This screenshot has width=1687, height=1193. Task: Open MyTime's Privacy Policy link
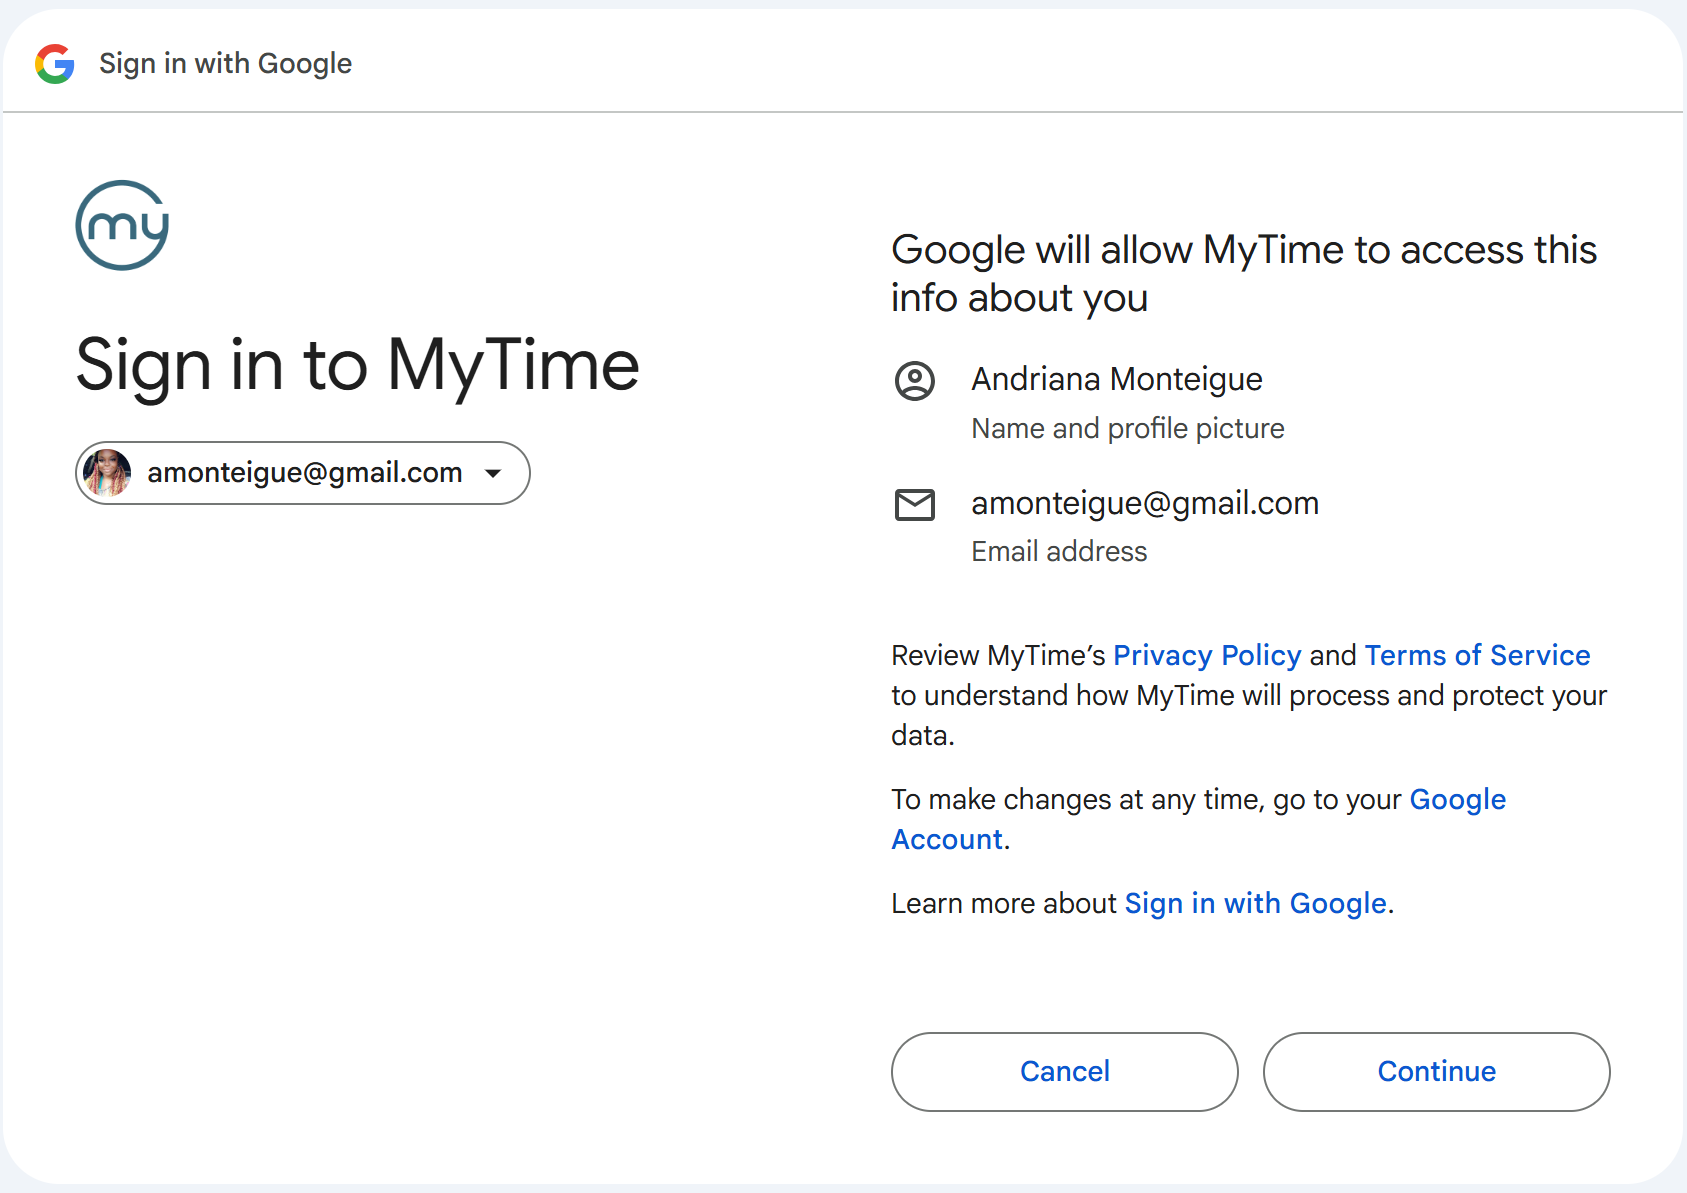tap(1207, 655)
